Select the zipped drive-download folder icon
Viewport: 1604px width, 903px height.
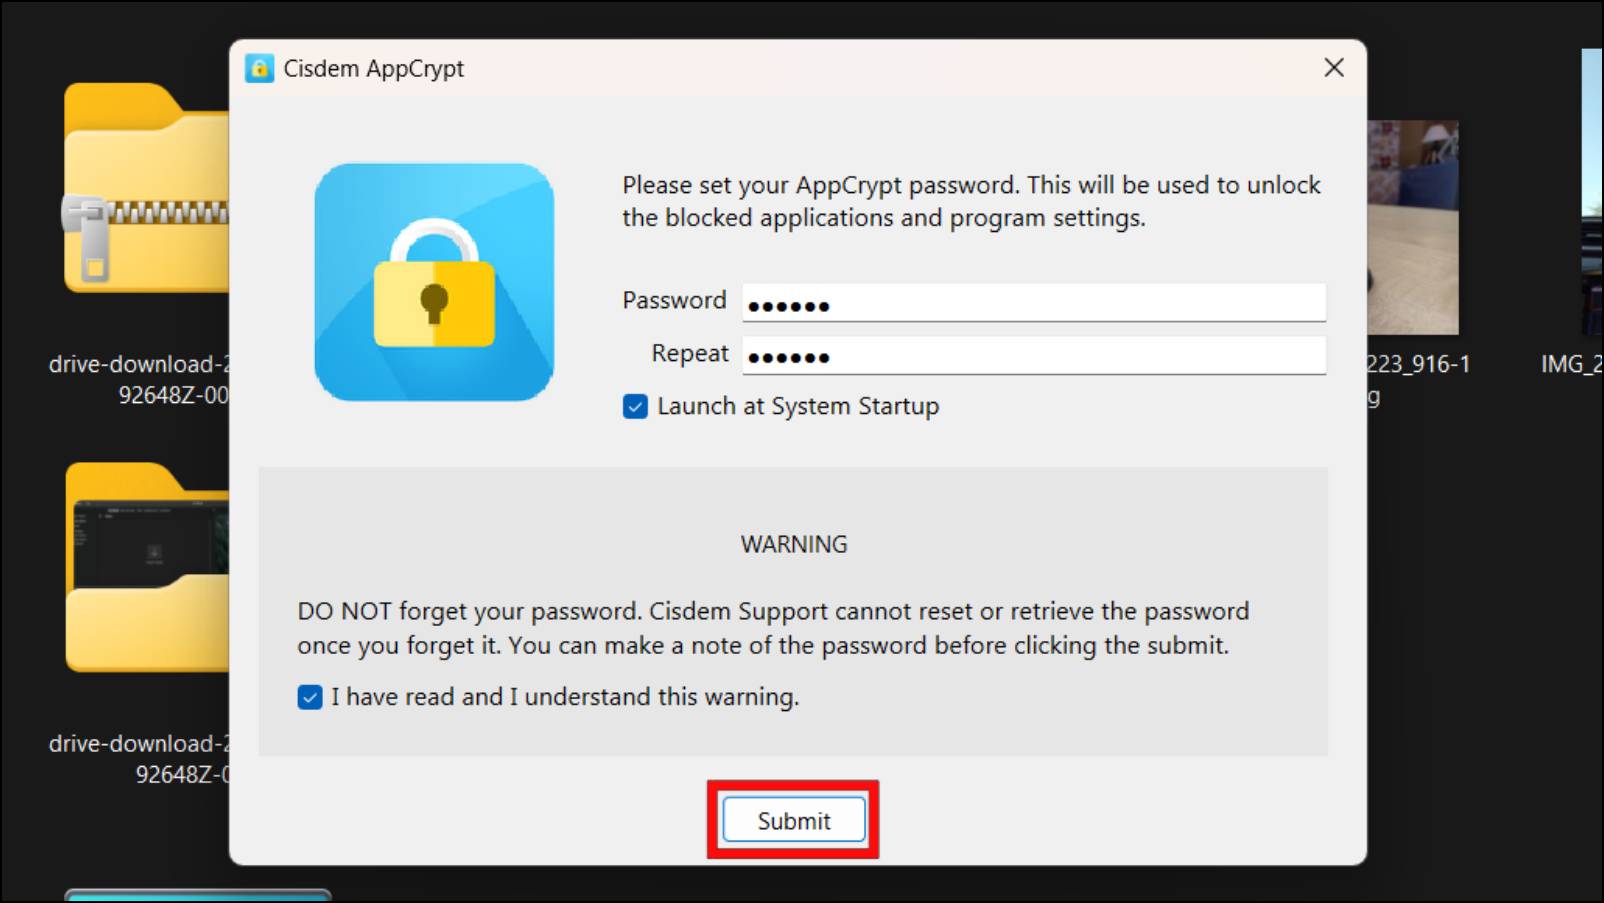(x=146, y=188)
